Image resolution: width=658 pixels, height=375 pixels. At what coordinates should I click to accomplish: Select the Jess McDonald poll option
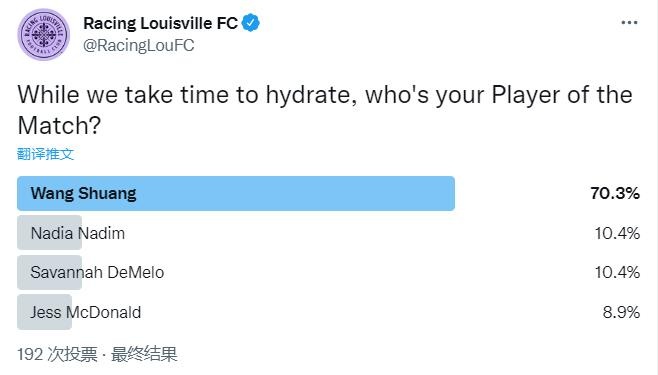coord(328,312)
